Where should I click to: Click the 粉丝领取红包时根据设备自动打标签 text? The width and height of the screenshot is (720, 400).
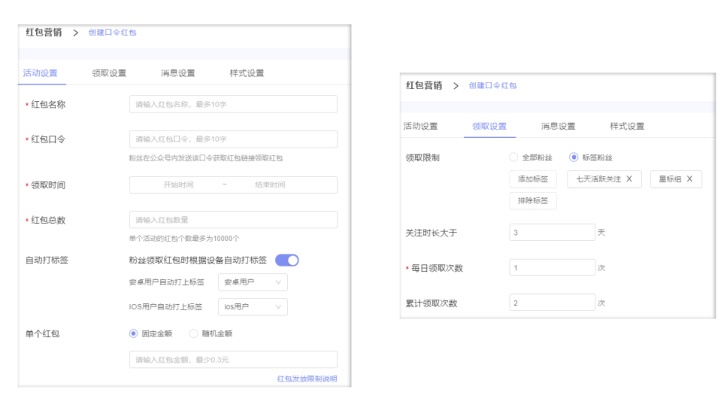click(198, 260)
